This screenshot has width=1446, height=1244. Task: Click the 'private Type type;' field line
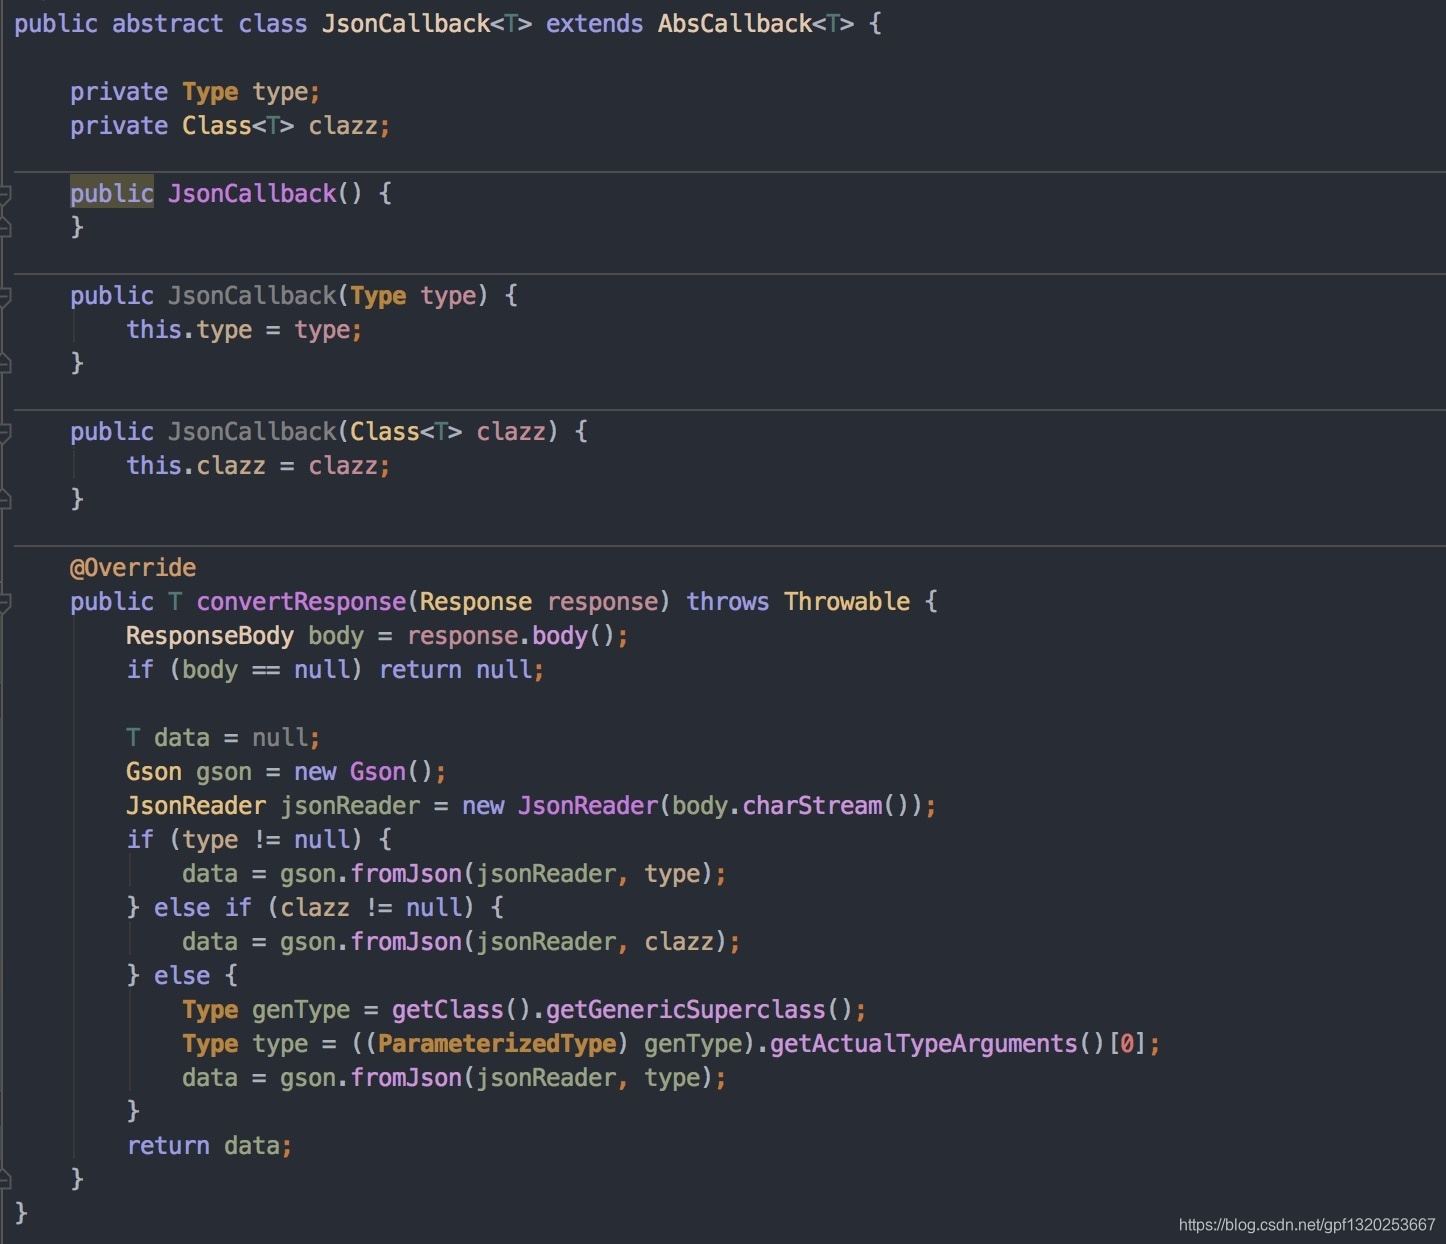point(195,91)
